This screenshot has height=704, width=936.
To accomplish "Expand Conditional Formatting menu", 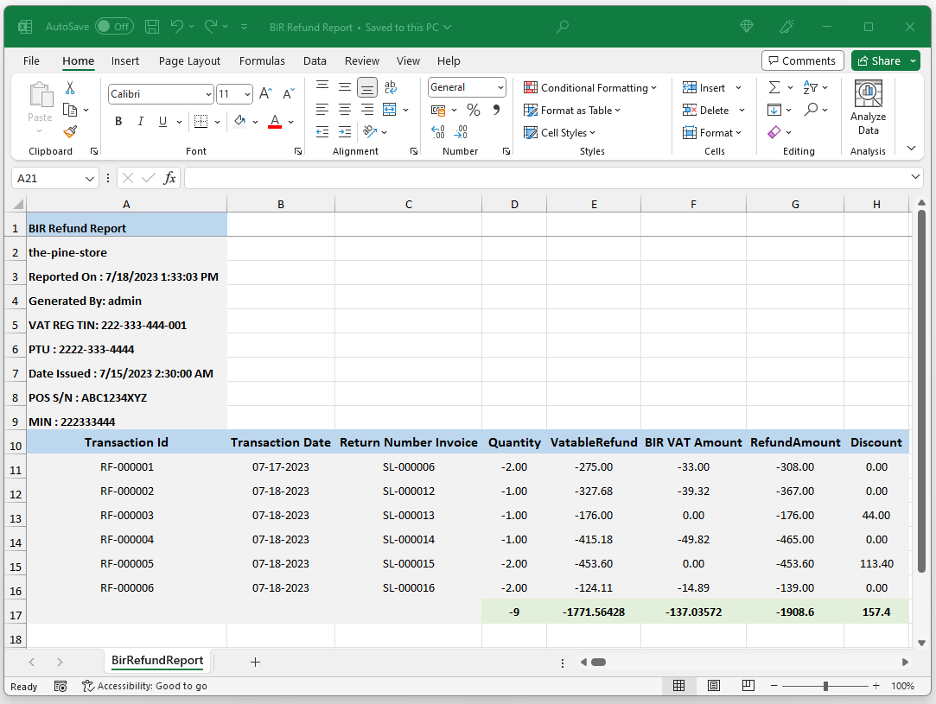I will click(x=591, y=88).
